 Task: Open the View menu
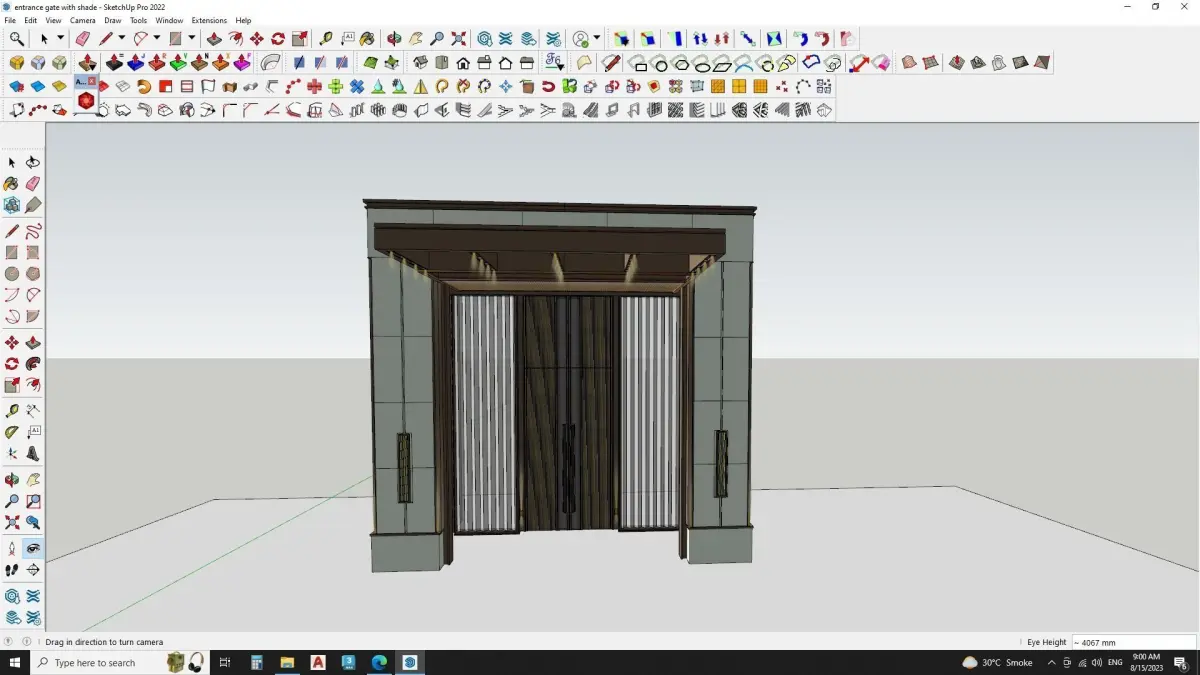pyautogui.click(x=53, y=20)
